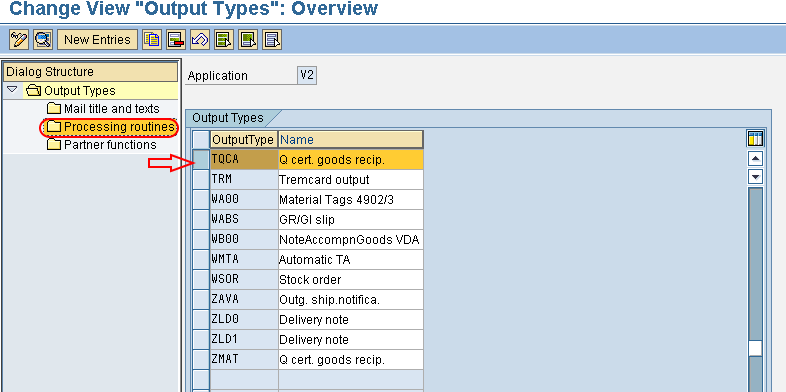The width and height of the screenshot is (786, 392).
Task: Select the row marker for TRM
Action: pyautogui.click(x=201, y=179)
